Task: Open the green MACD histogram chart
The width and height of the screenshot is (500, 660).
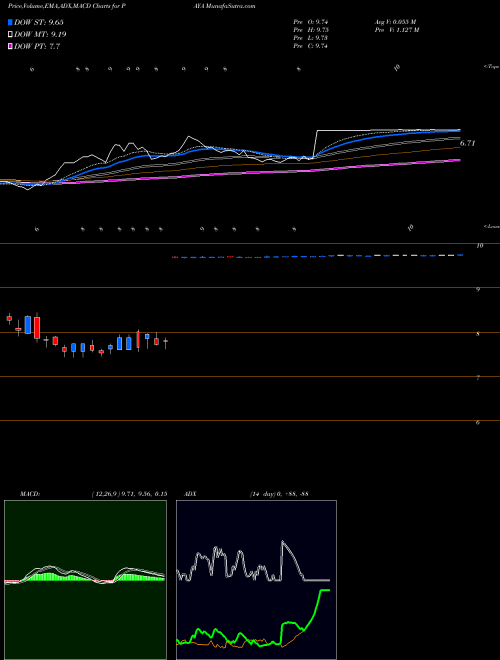Action: [x=85, y=580]
